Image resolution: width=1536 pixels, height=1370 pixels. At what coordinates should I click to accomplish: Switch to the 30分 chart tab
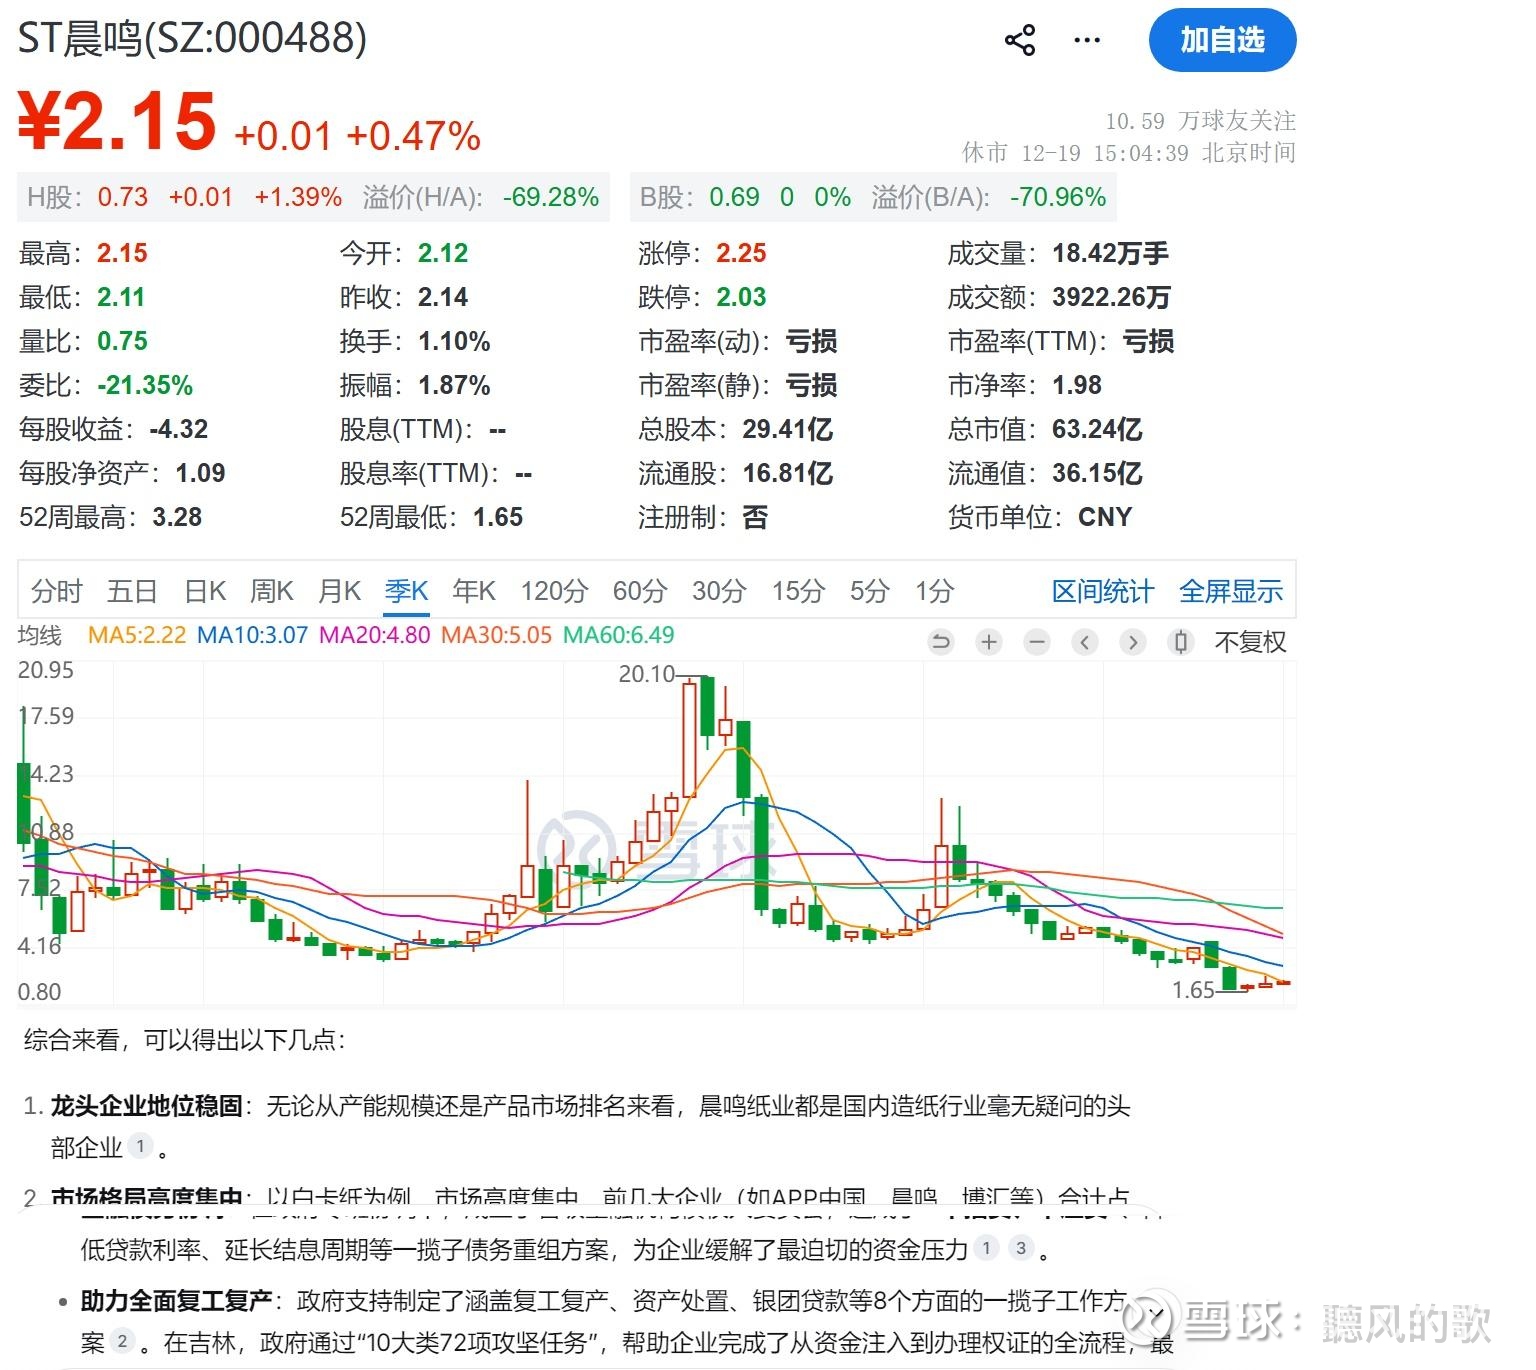click(719, 592)
